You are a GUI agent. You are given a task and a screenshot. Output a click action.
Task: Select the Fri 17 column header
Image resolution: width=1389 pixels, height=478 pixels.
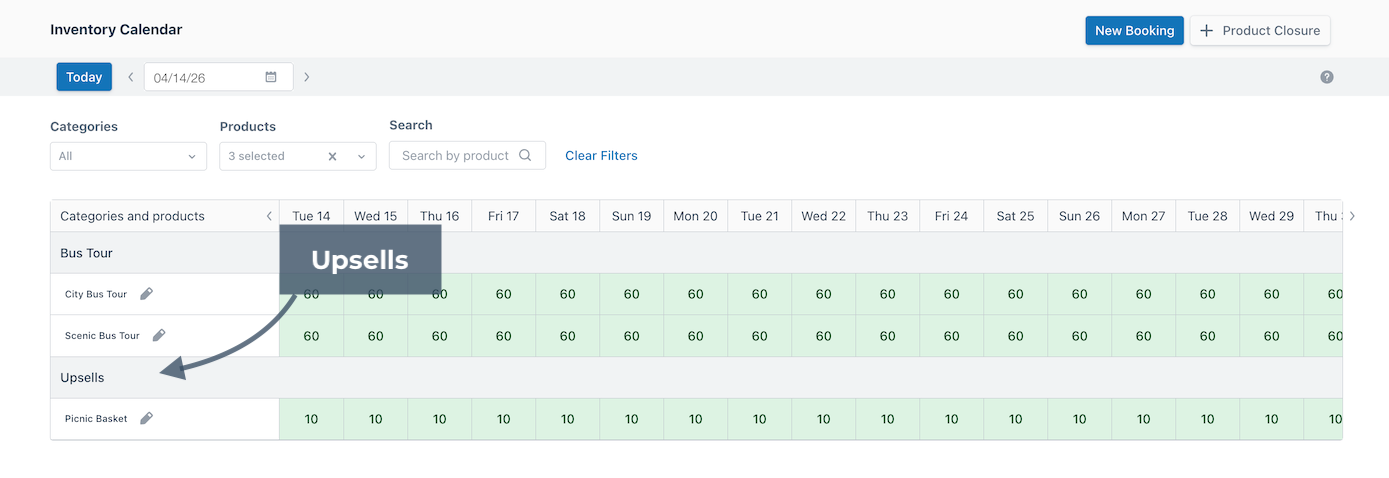click(x=503, y=216)
